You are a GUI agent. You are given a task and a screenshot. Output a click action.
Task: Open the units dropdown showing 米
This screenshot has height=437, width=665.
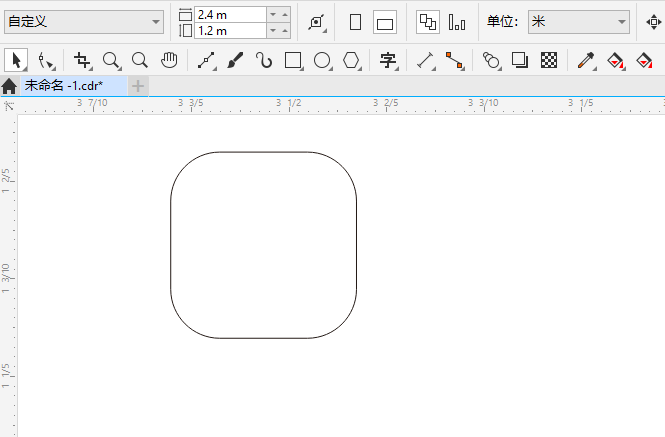(578, 22)
